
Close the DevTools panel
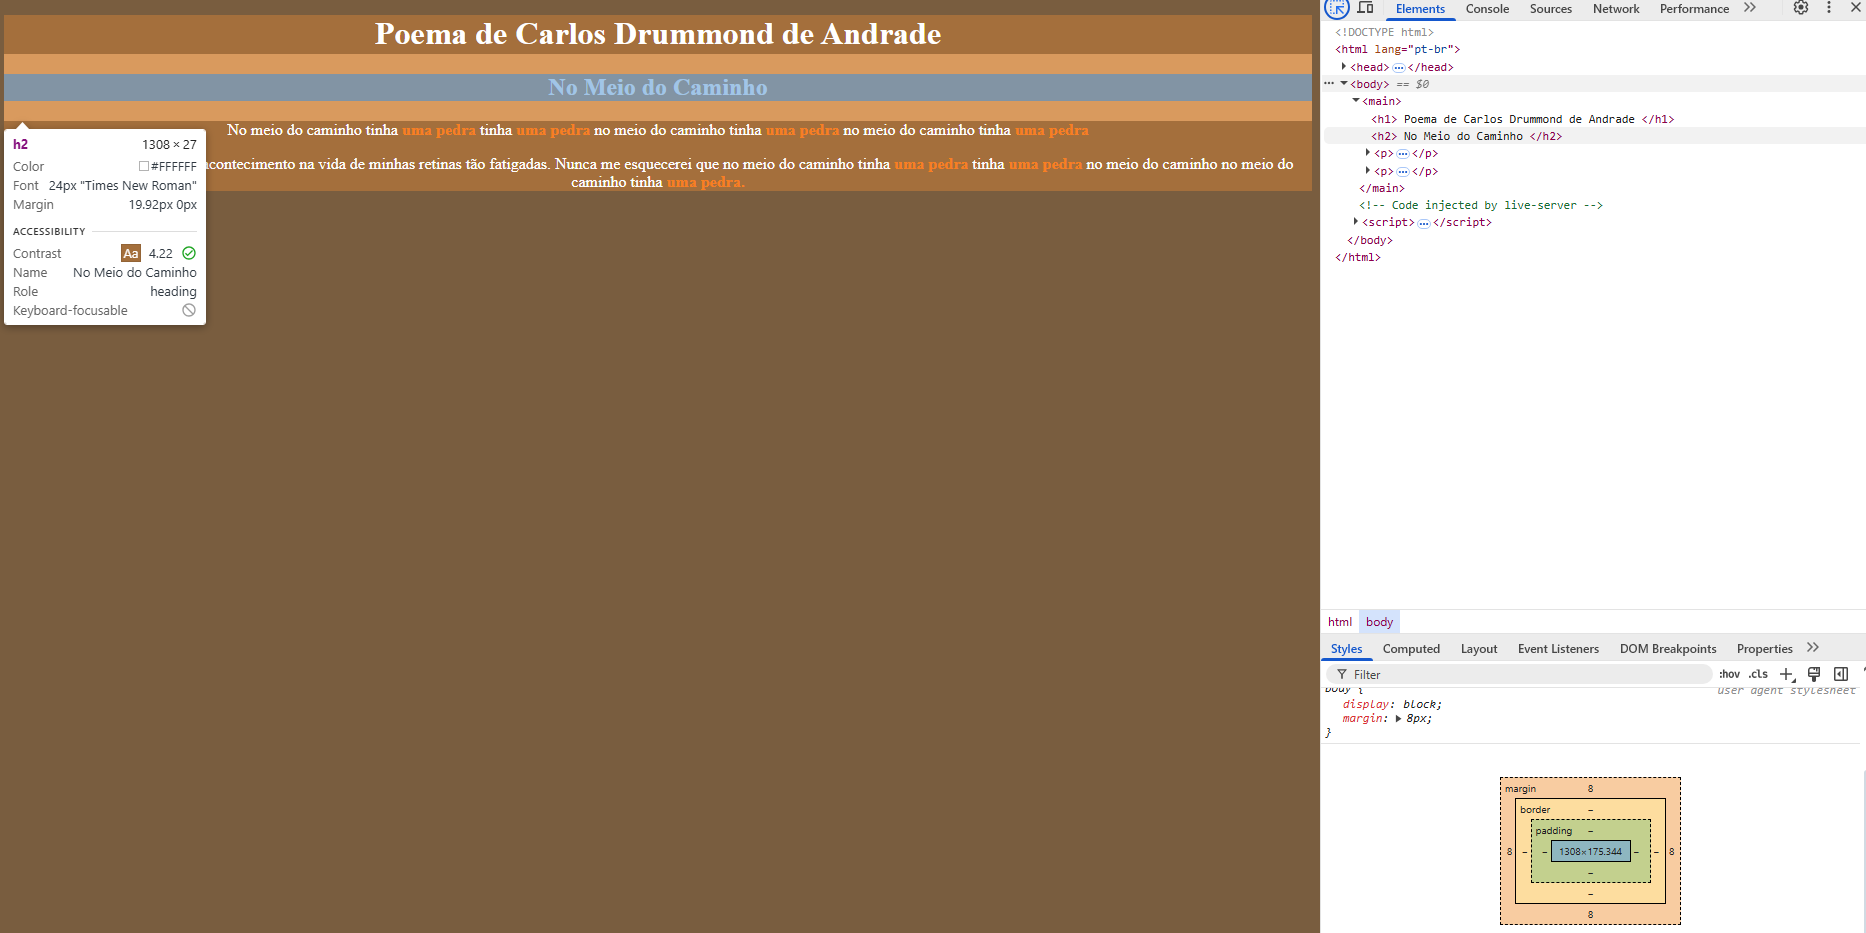point(1855,8)
